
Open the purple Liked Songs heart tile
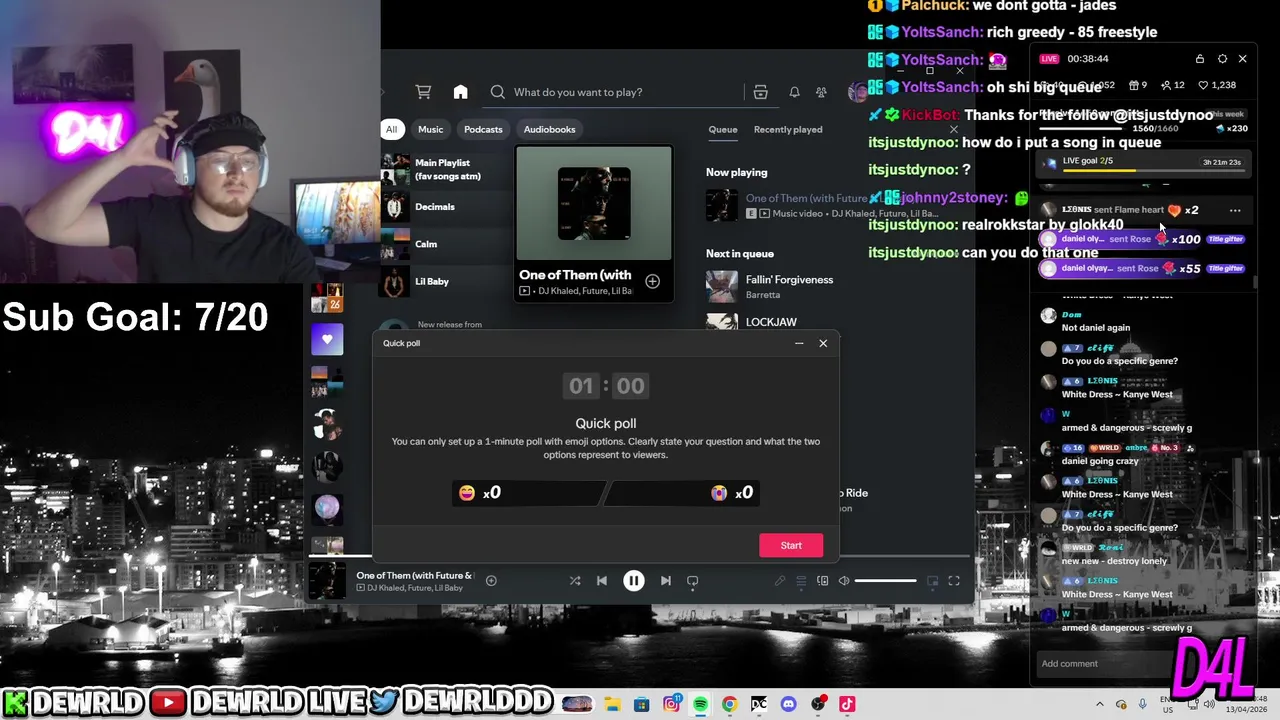pos(327,340)
